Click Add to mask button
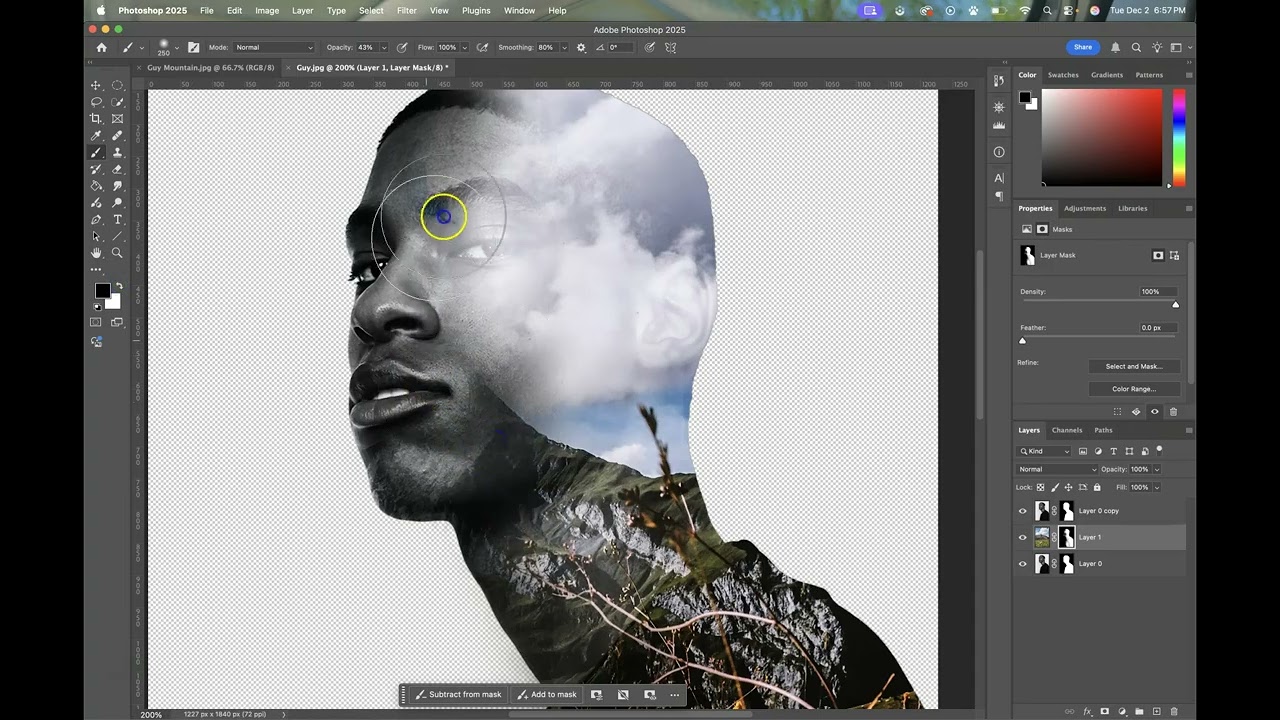The image size is (1280, 720). coord(547,694)
